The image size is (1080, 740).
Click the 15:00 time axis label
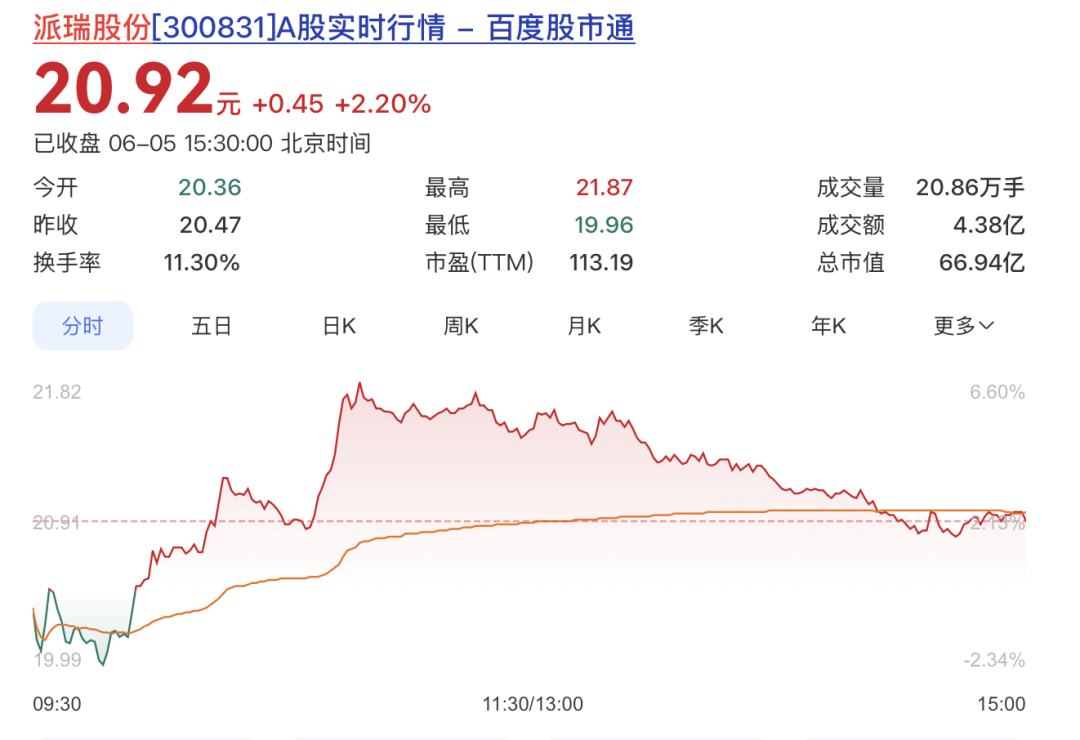tap(1001, 703)
